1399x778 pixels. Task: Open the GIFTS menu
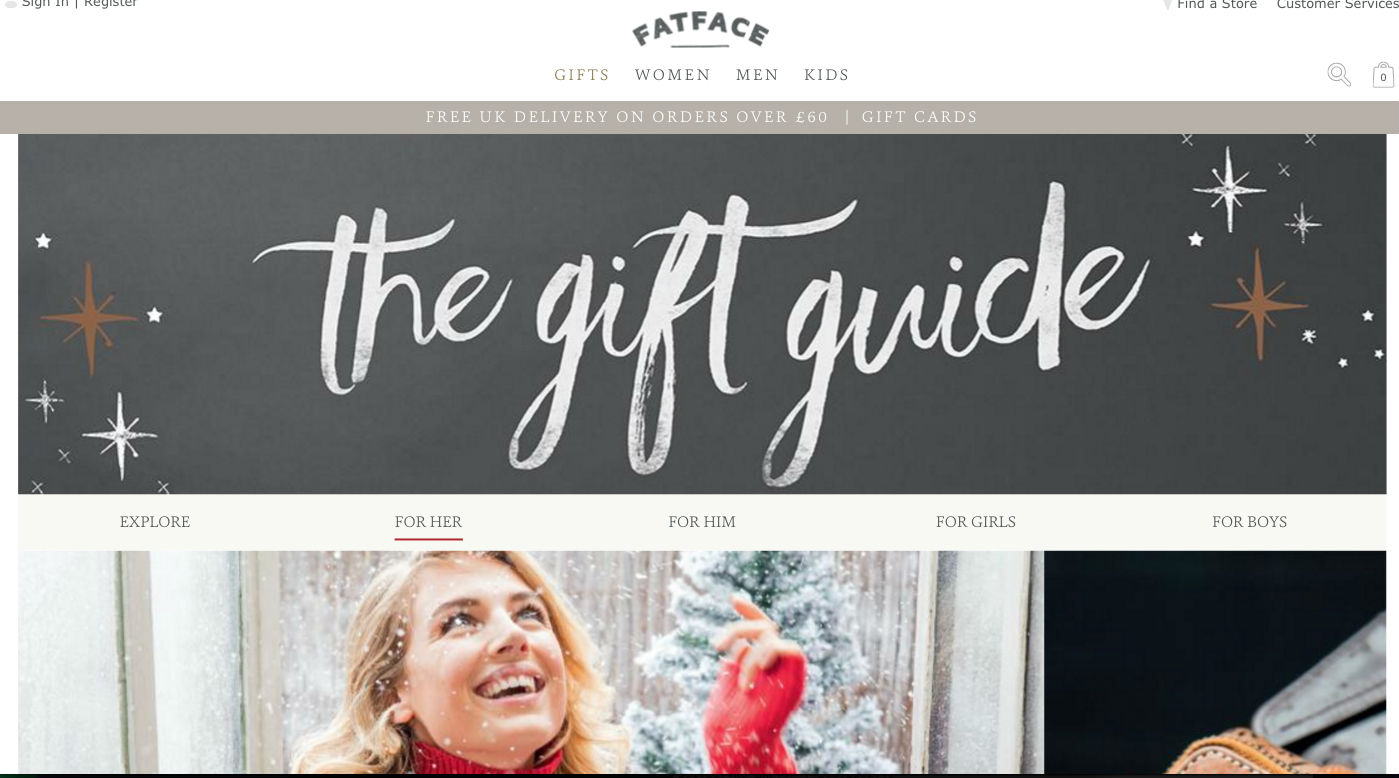582,75
